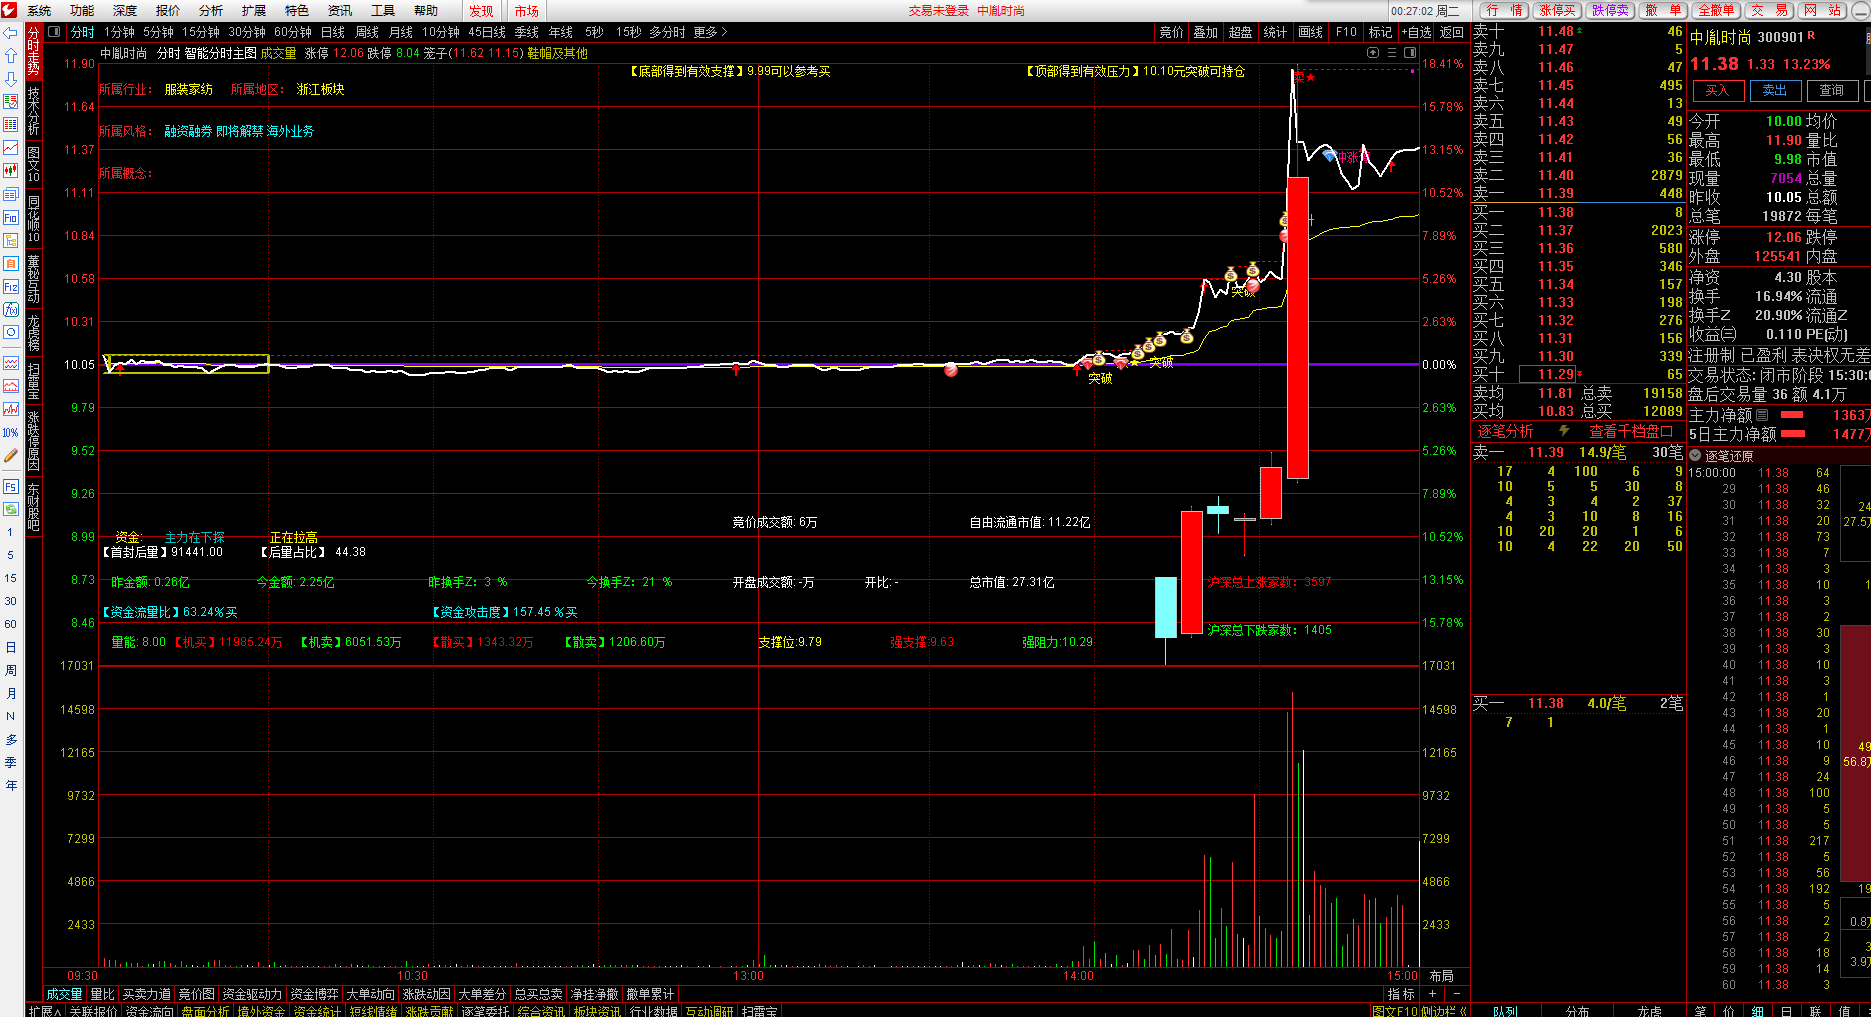Click the lightning bolt icon beside 逐笔分析
Image resolution: width=1871 pixels, height=1017 pixels.
click(x=1564, y=431)
